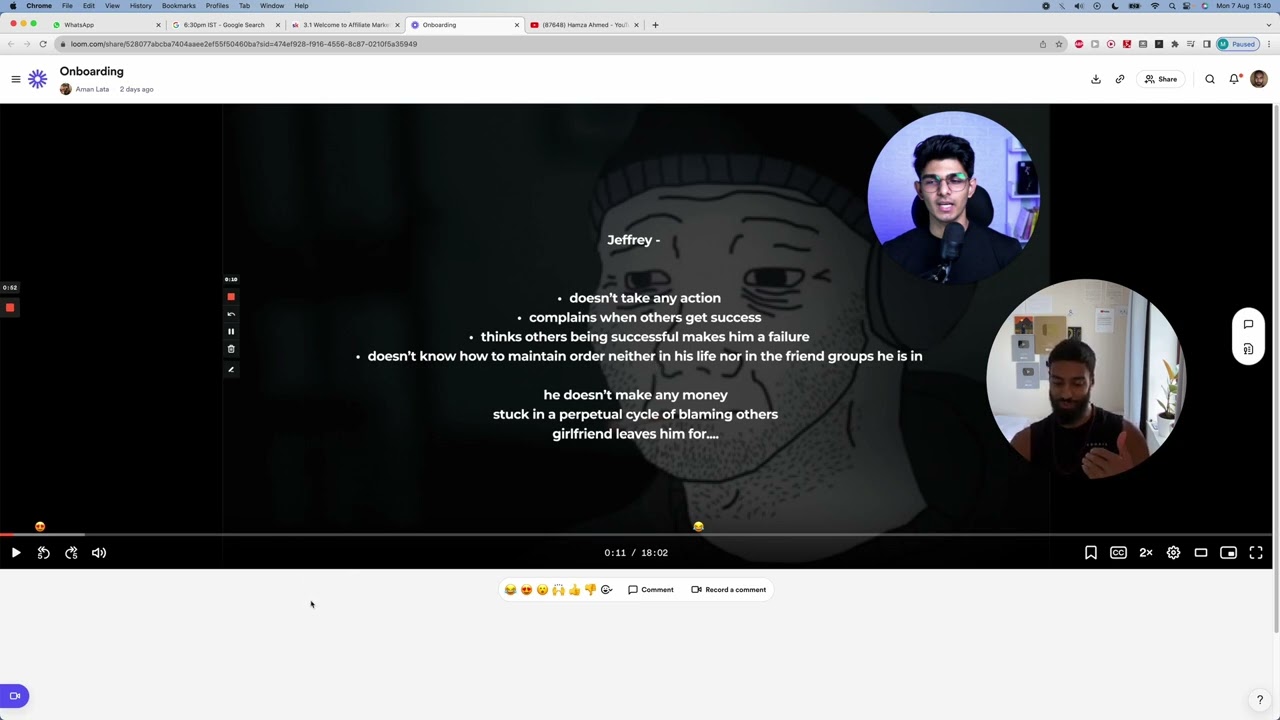Switch the video to fullscreen
This screenshot has width=1280, height=720.
[1256, 553]
